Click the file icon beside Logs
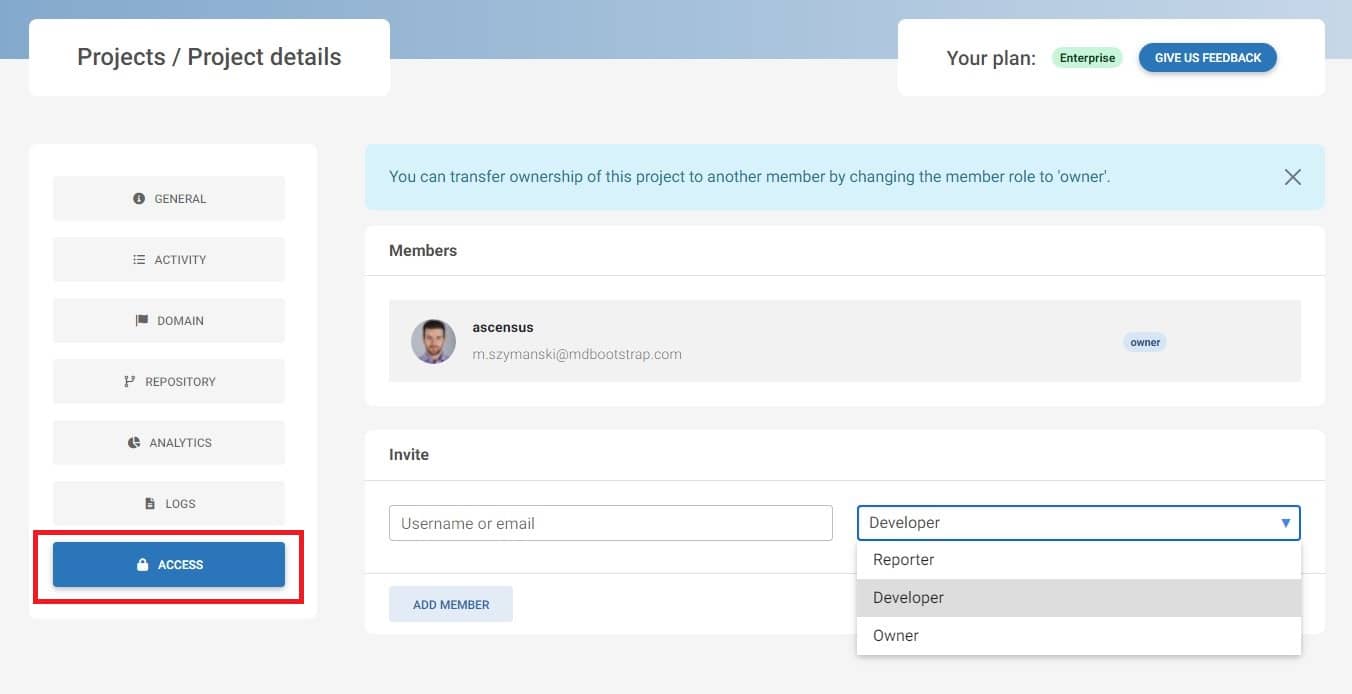Viewport: 1352px width, 694px height. pyautogui.click(x=150, y=504)
